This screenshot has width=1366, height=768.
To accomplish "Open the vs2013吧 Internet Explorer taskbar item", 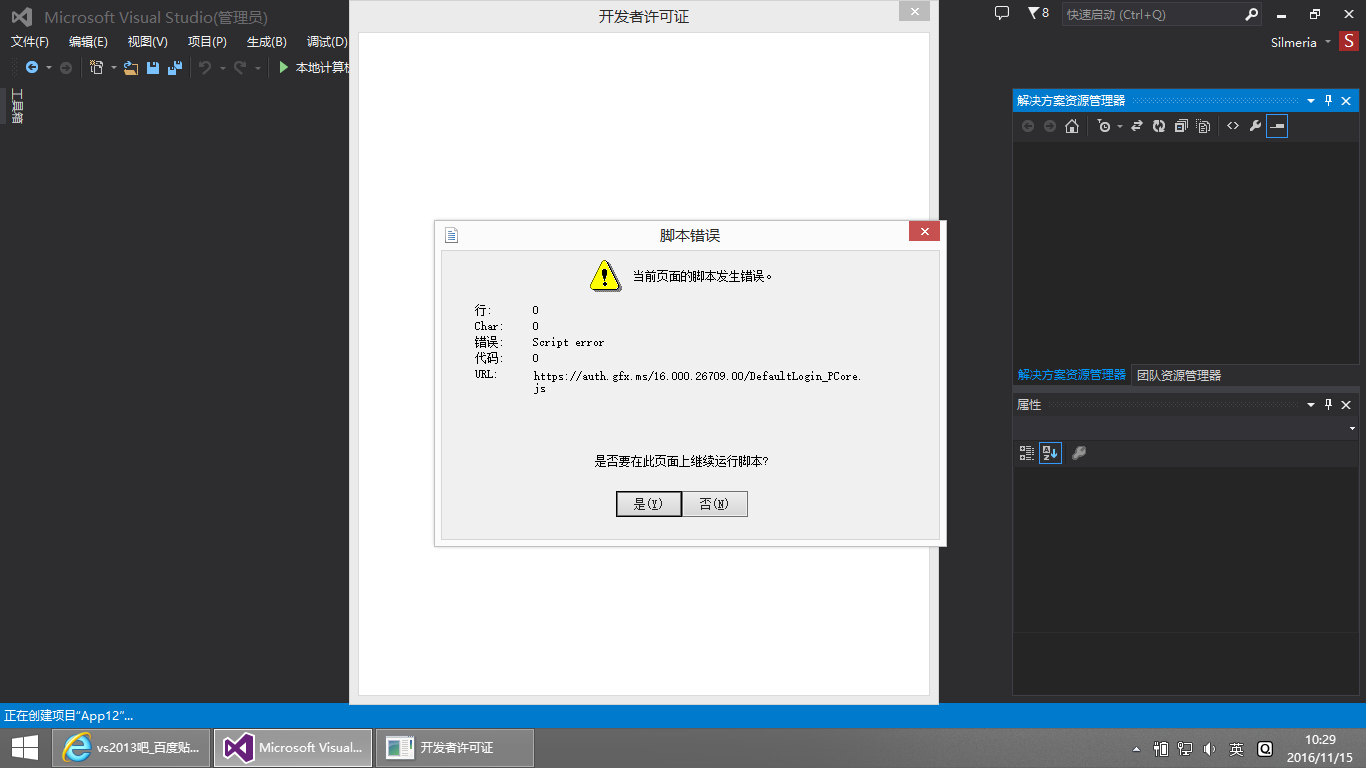I will tap(131, 747).
